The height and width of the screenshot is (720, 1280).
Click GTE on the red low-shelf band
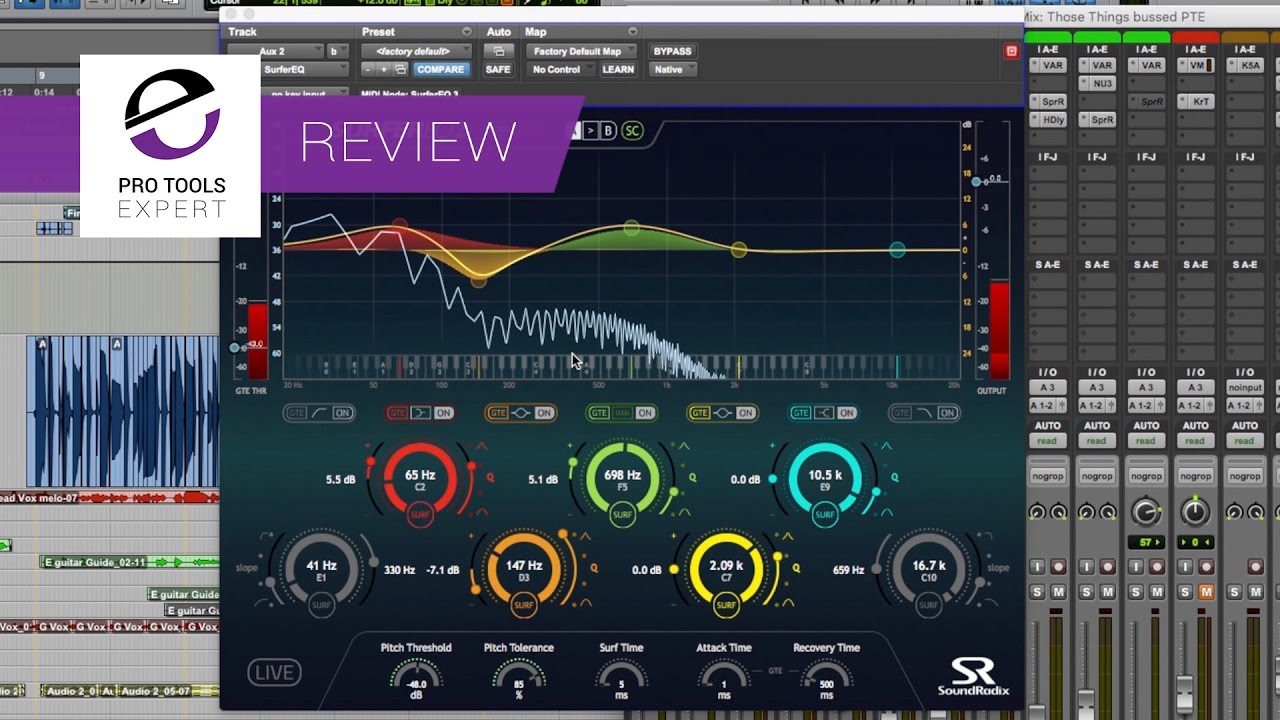(x=398, y=413)
